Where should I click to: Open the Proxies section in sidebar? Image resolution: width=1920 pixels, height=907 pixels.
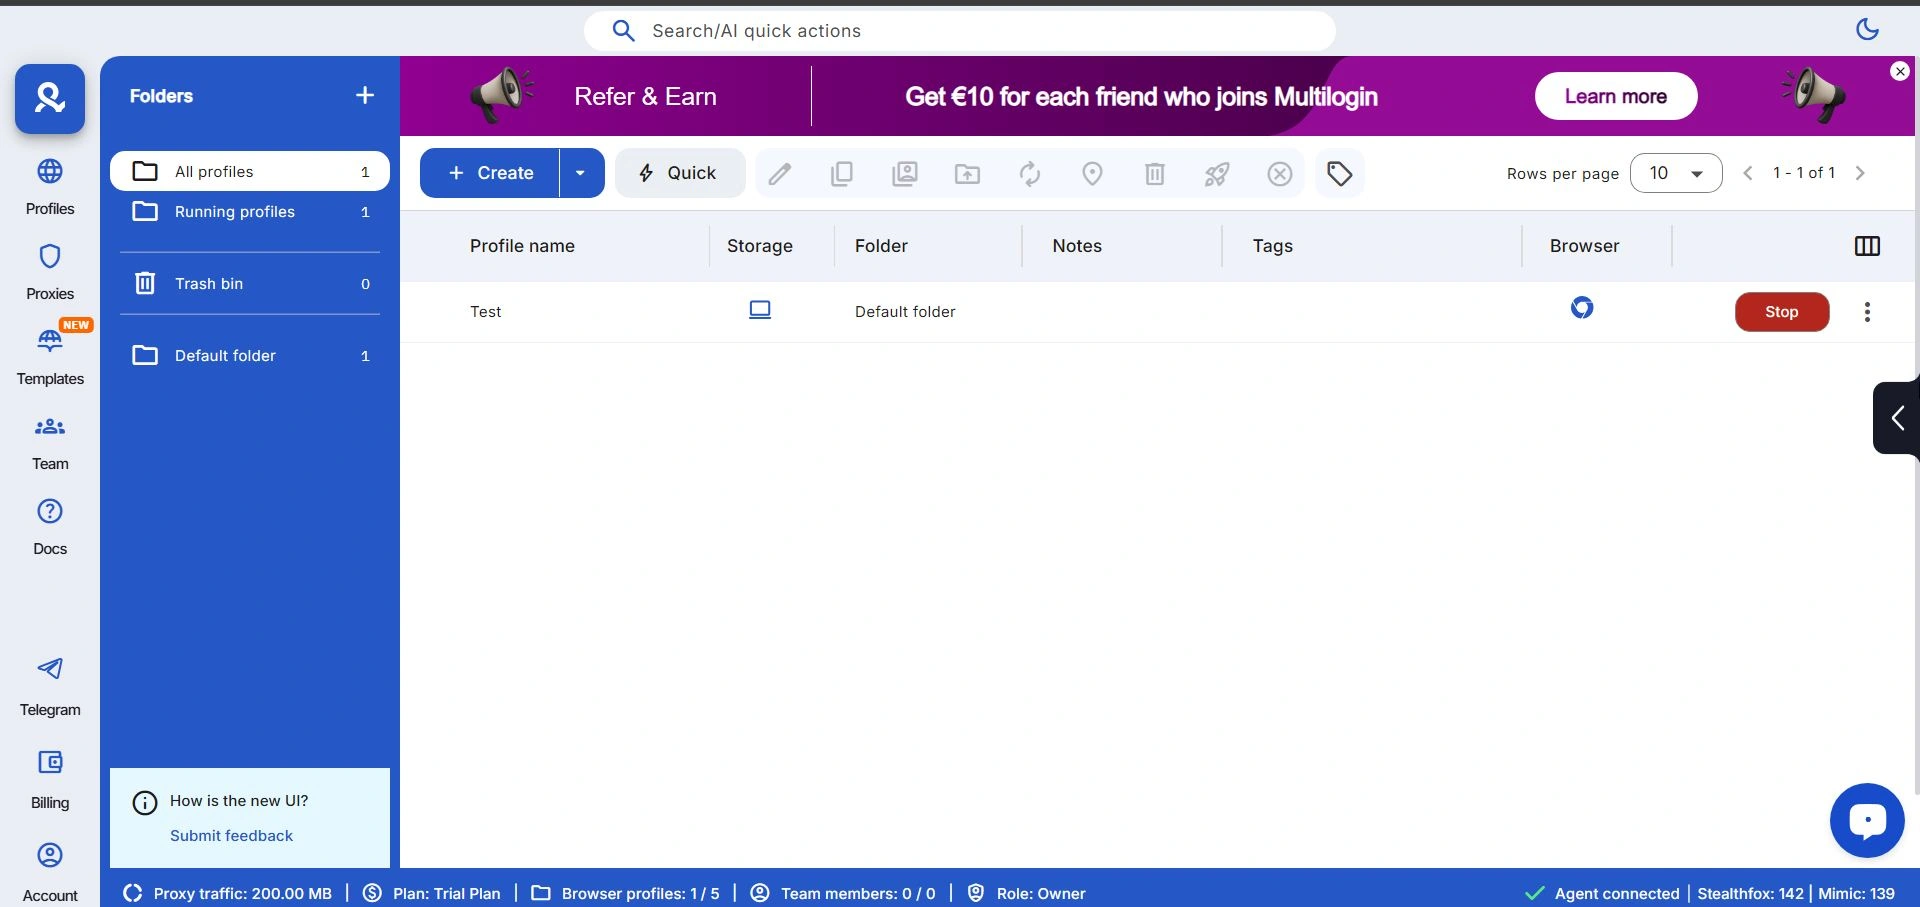(50, 270)
